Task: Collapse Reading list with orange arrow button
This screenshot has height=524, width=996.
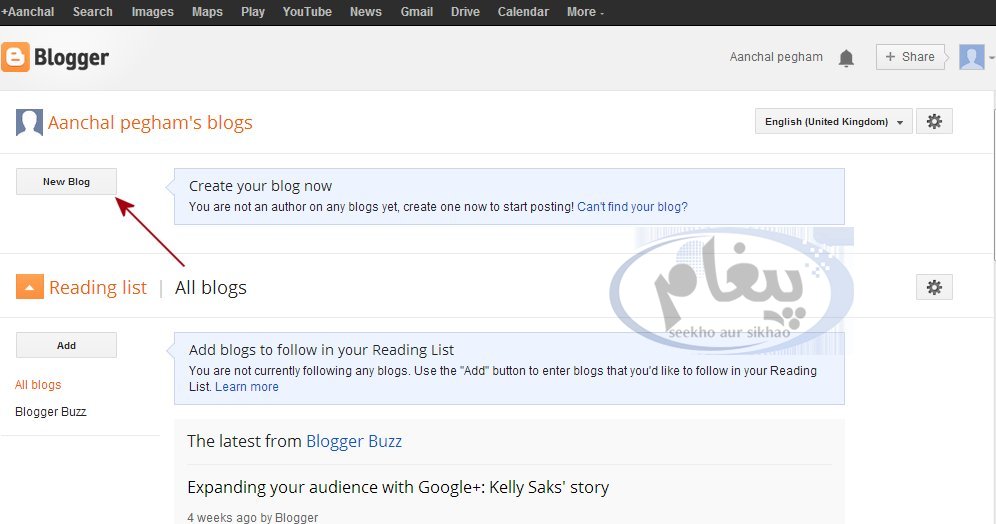Action: pyautogui.click(x=30, y=287)
